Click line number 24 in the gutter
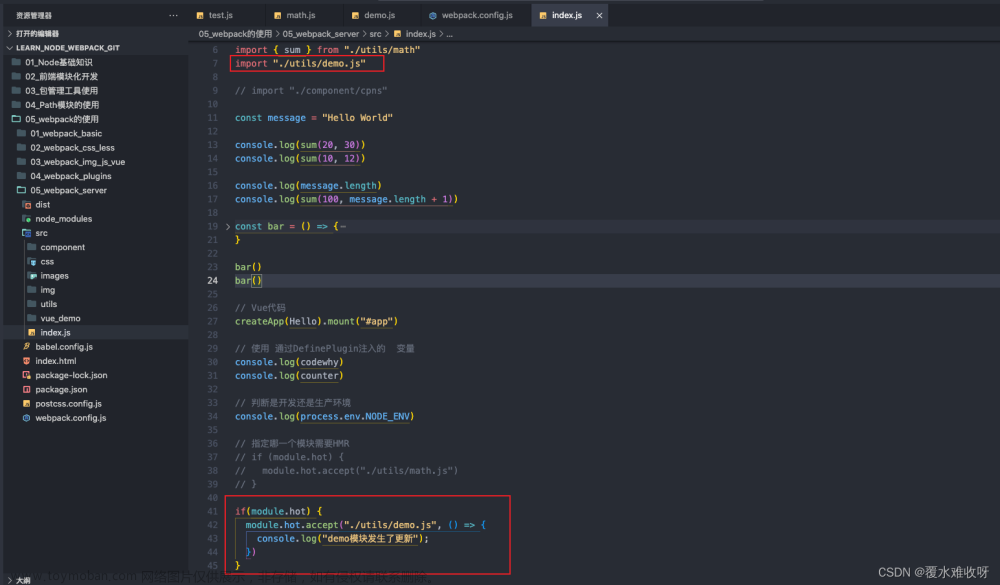 (x=212, y=281)
